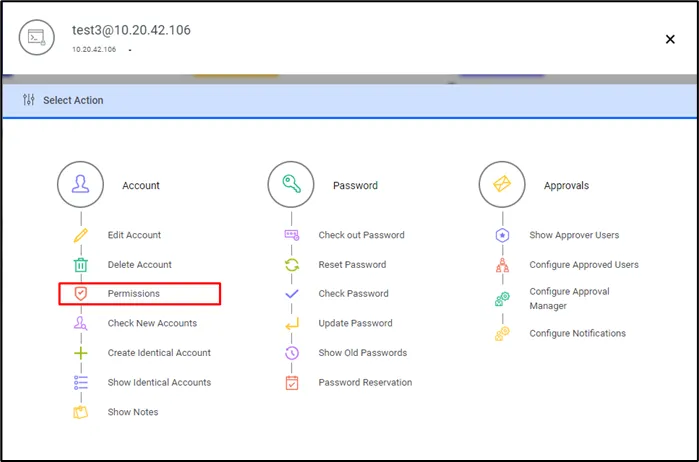Click the Check New Accounts magnifier user icon
This screenshot has height=462, width=699.
click(x=81, y=323)
